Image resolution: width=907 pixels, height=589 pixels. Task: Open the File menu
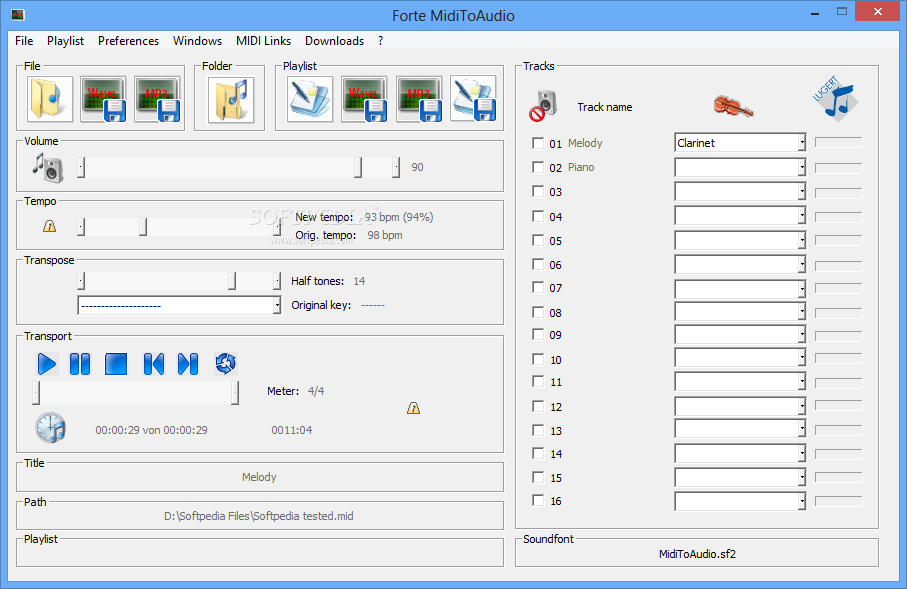pyautogui.click(x=24, y=41)
